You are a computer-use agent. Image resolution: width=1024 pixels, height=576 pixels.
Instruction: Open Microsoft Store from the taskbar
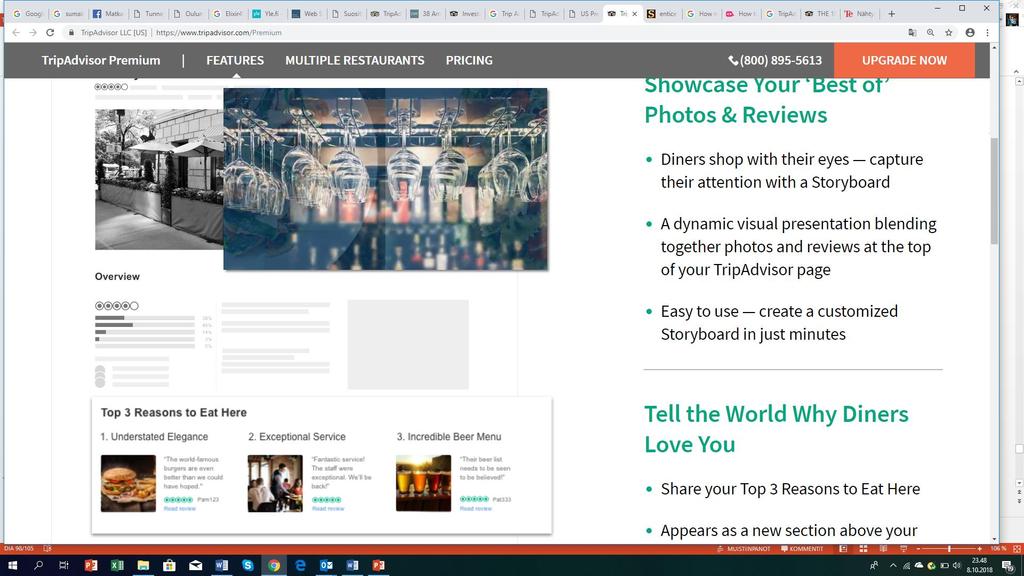click(169, 566)
